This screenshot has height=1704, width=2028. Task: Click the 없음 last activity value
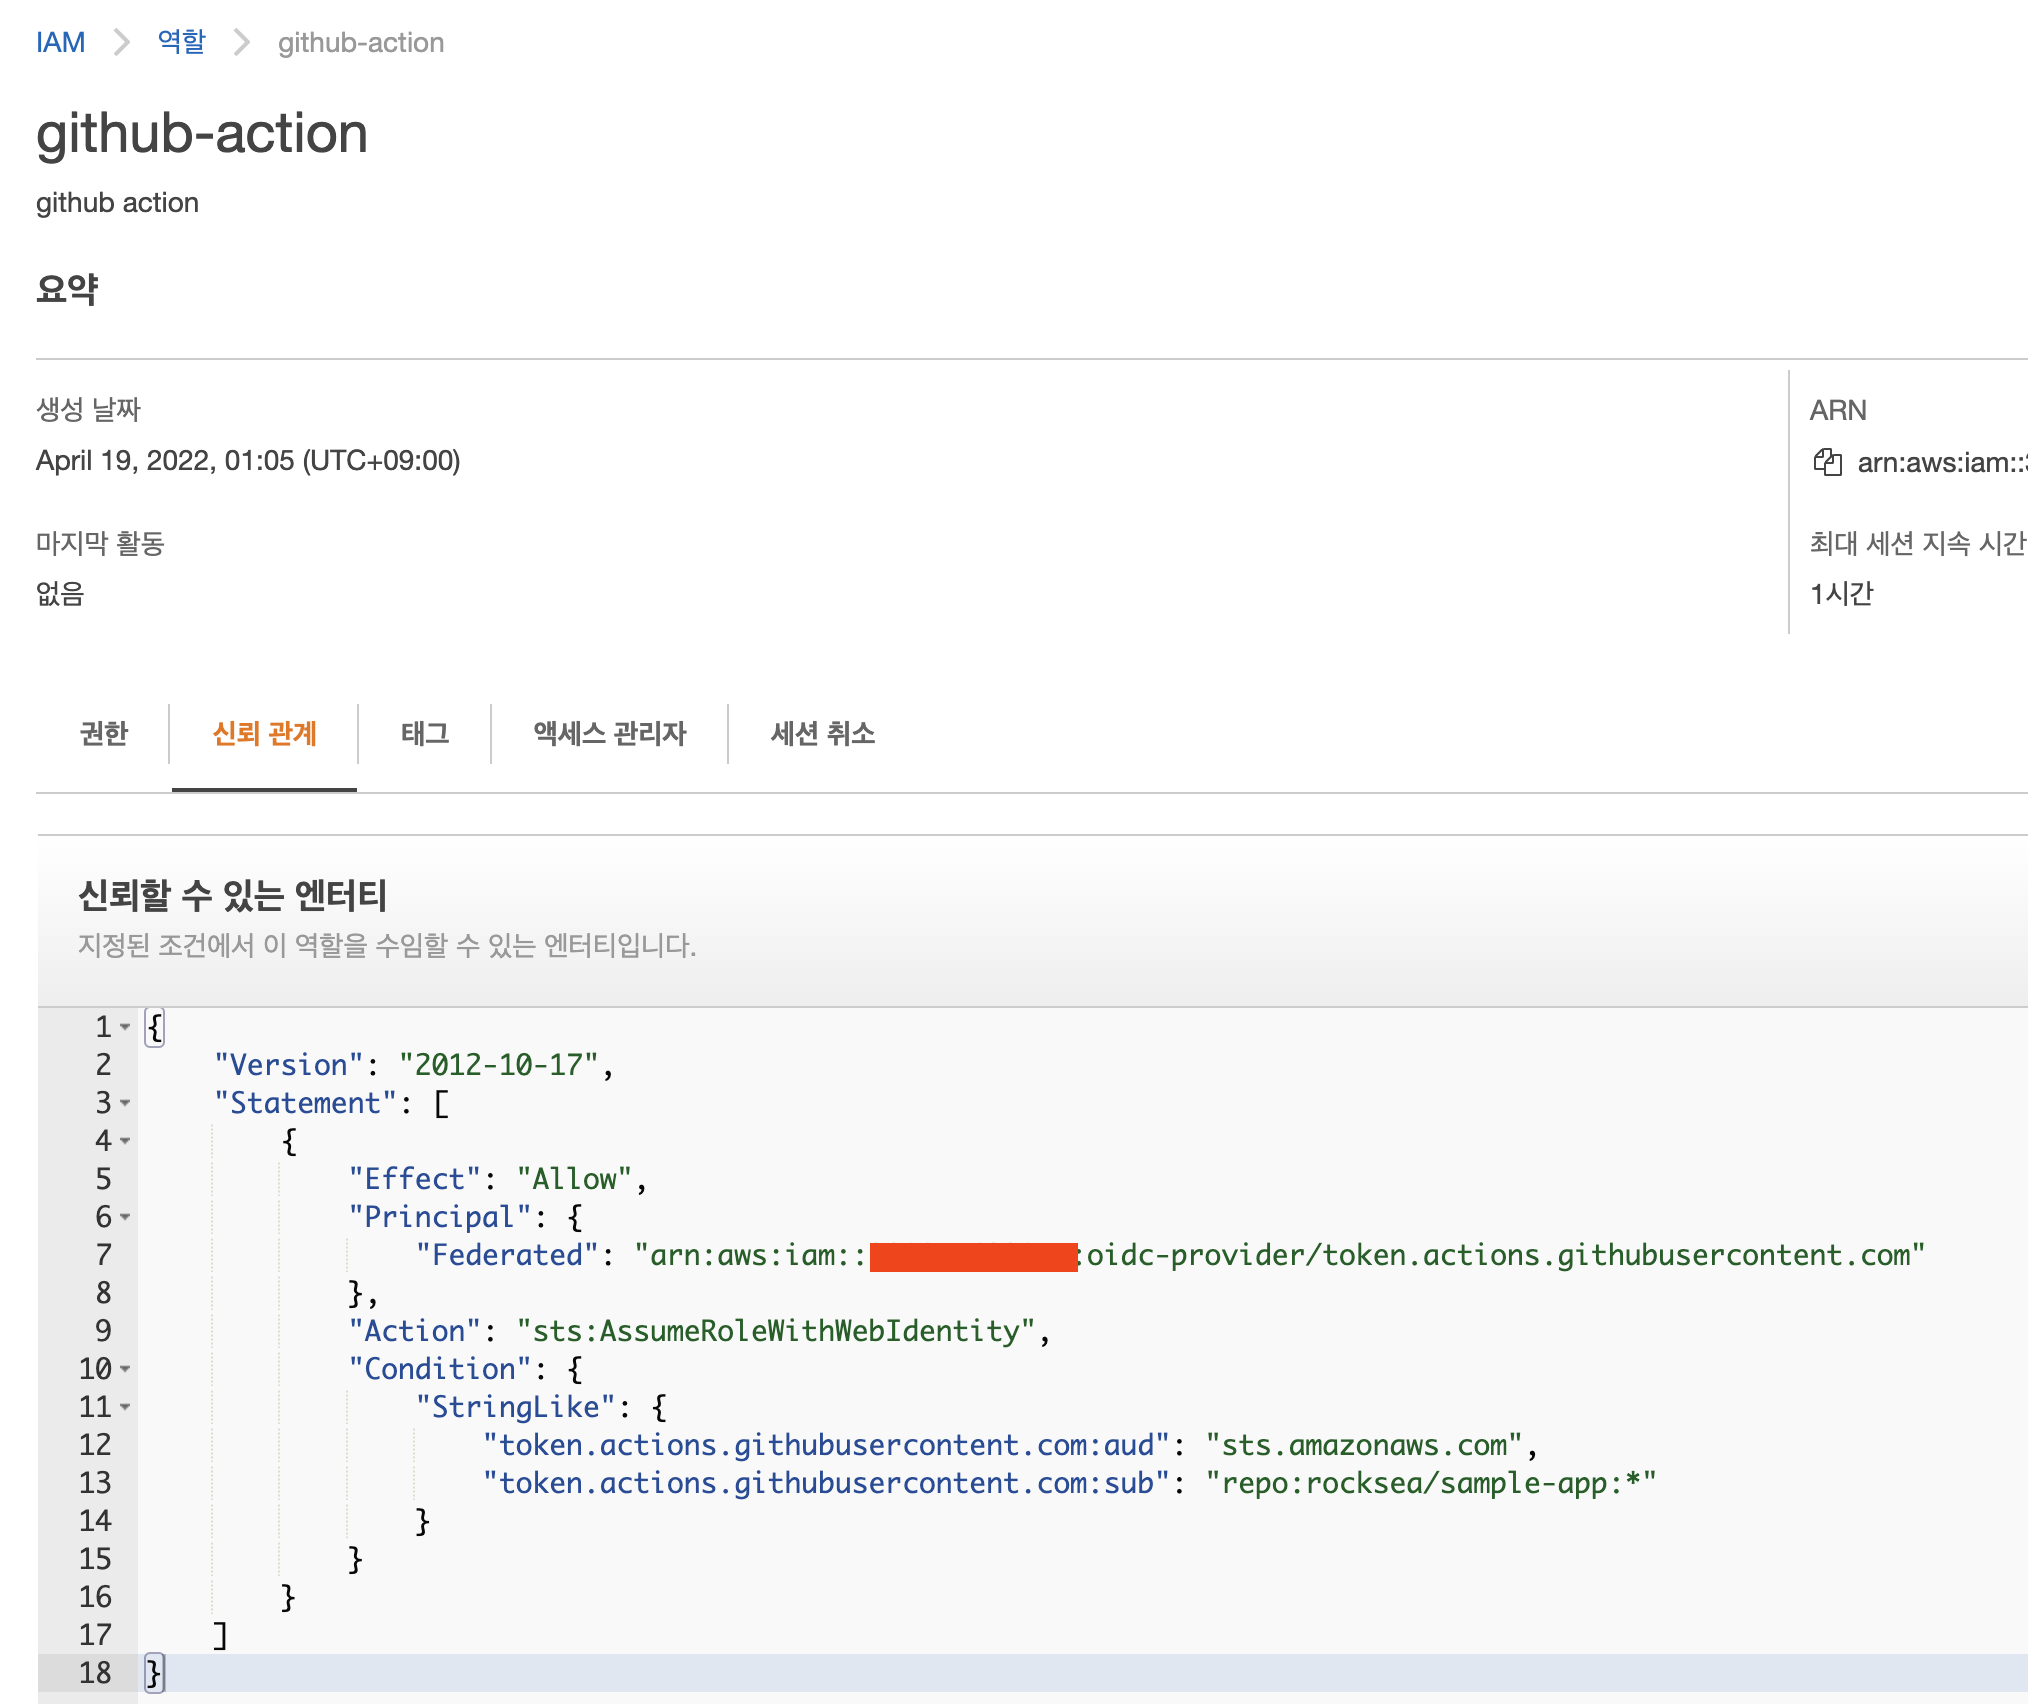(60, 594)
